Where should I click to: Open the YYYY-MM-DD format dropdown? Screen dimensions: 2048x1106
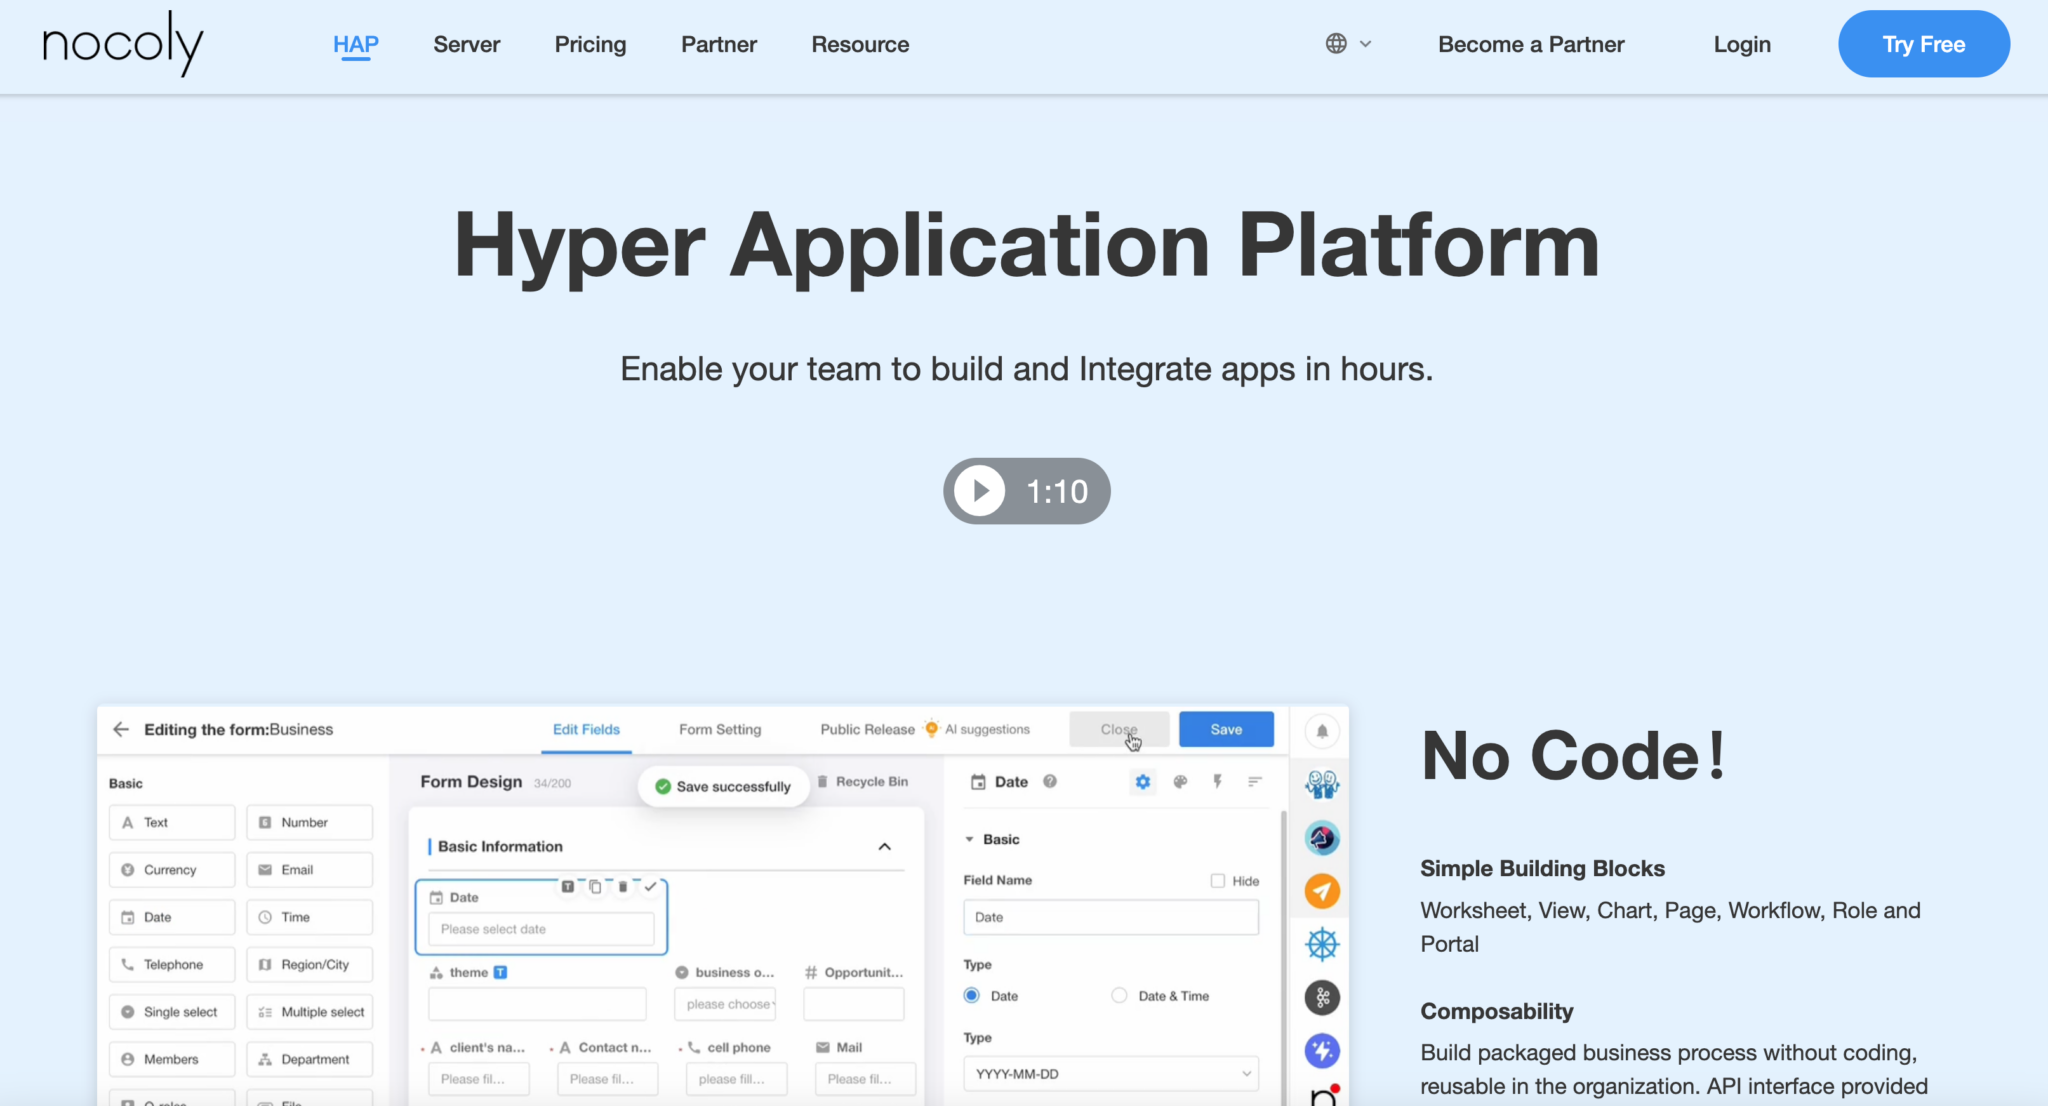pos(1109,1072)
